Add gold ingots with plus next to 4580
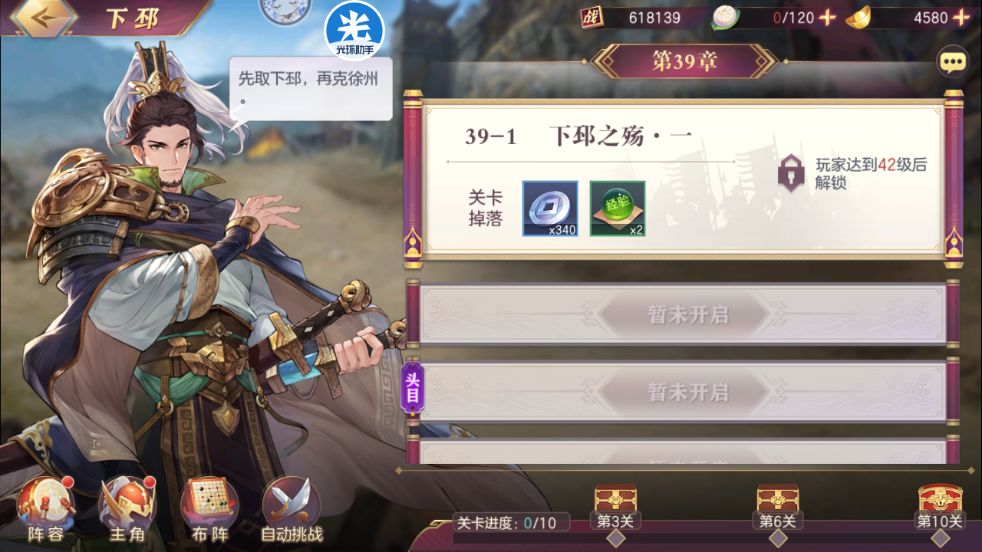982x552 pixels. (x=961, y=18)
